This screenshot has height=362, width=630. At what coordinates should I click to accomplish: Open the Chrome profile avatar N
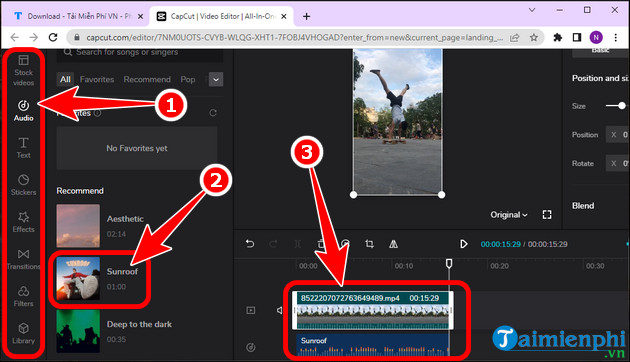click(596, 37)
